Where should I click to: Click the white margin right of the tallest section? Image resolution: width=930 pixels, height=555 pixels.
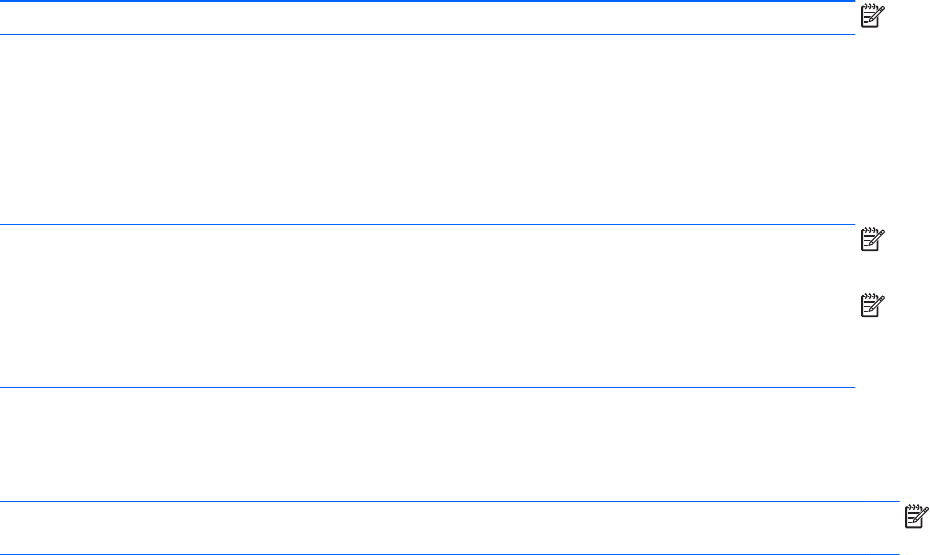point(892,130)
